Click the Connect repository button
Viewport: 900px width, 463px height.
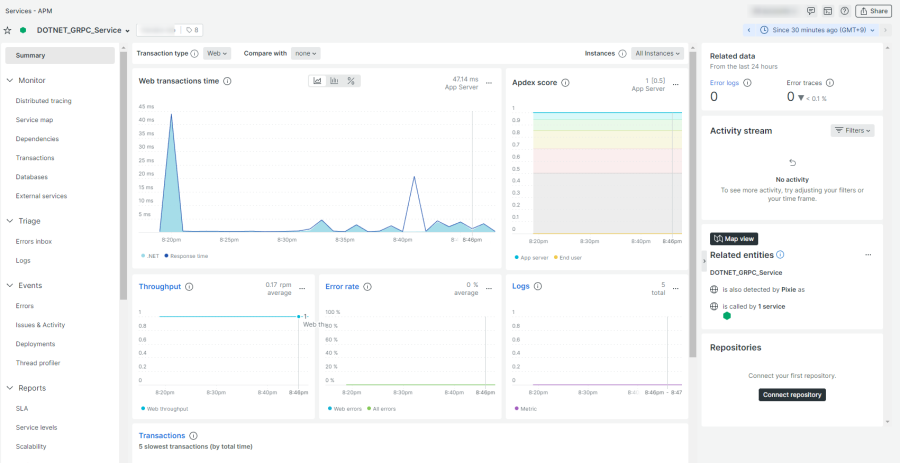pos(792,395)
